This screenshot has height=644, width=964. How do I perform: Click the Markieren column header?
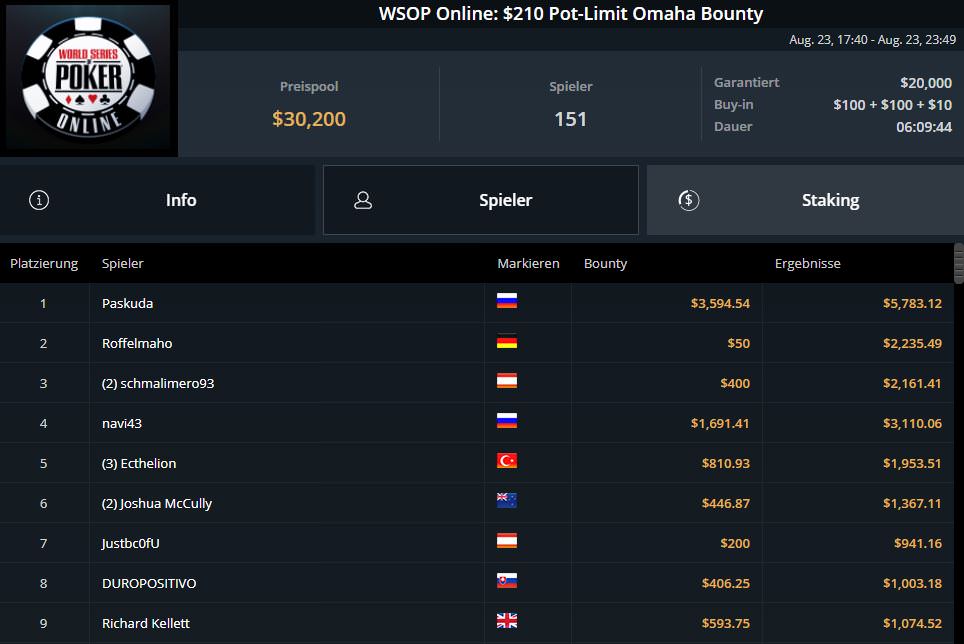pyautogui.click(x=528, y=264)
